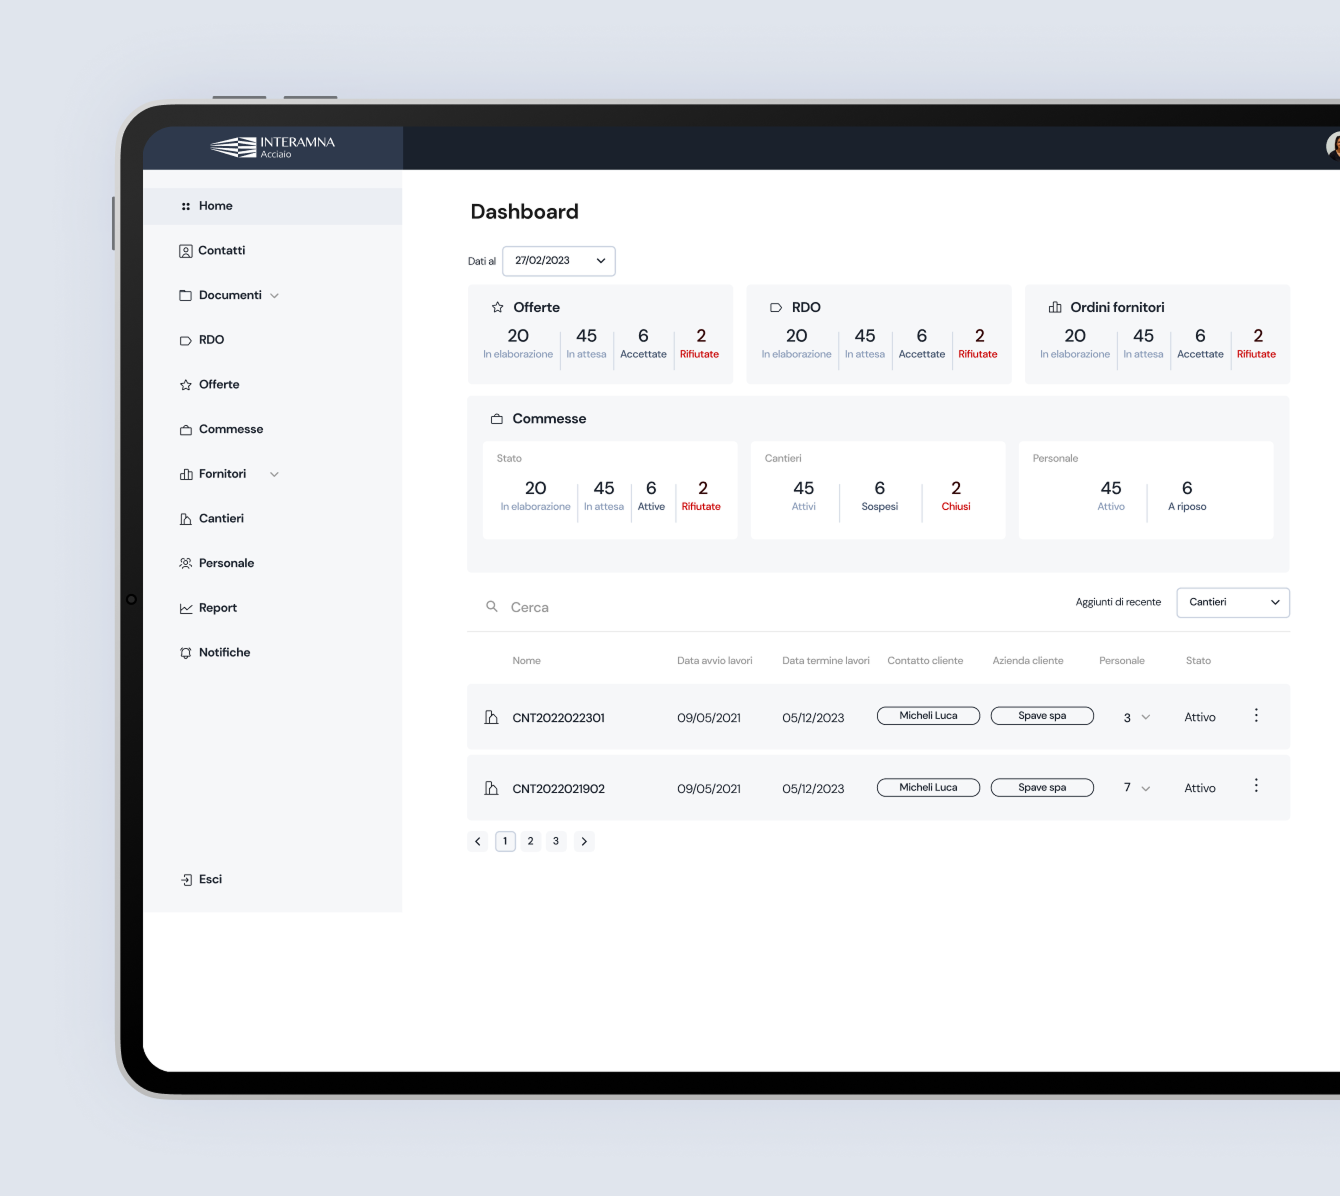Click the CNT2022021902 row name
The width and height of the screenshot is (1340, 1196).
click(559, 789)
